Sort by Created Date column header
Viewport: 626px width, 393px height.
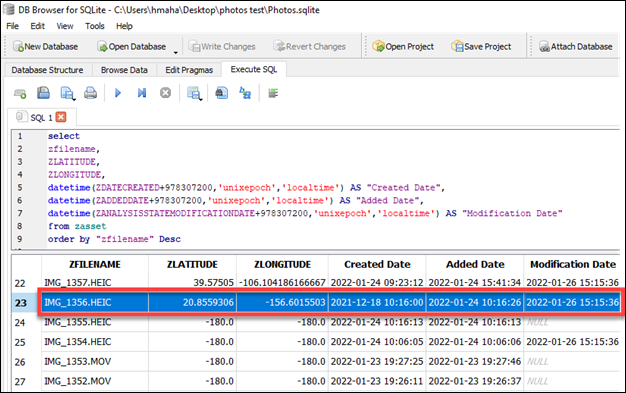377,264
